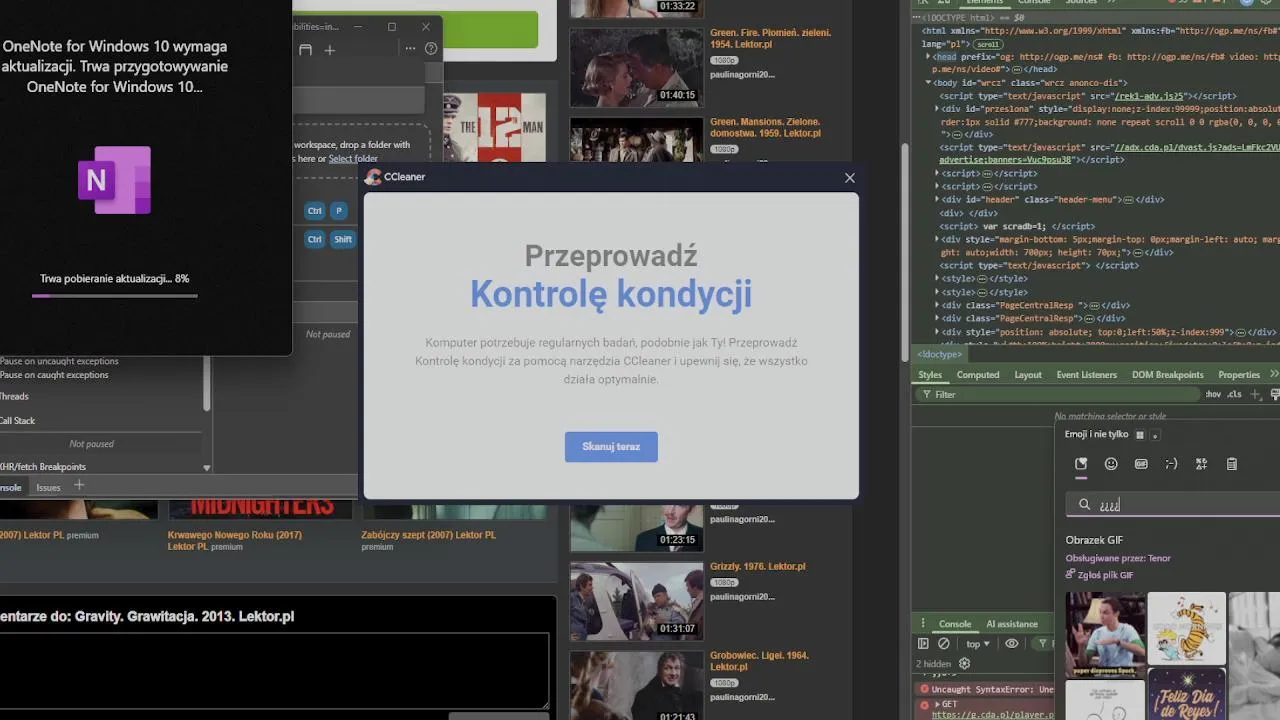The height and width of the screenshot is (720, 1280).
Task: Open the AI assistance drawer tab
Action: [1012, 624]
